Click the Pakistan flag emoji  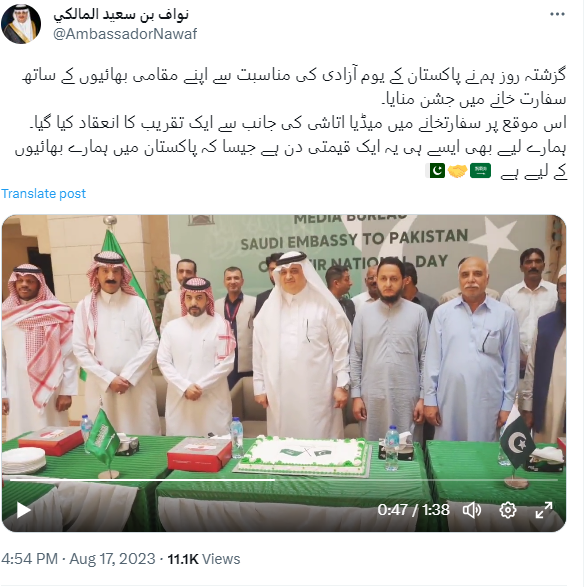click(x=436, y=171)
